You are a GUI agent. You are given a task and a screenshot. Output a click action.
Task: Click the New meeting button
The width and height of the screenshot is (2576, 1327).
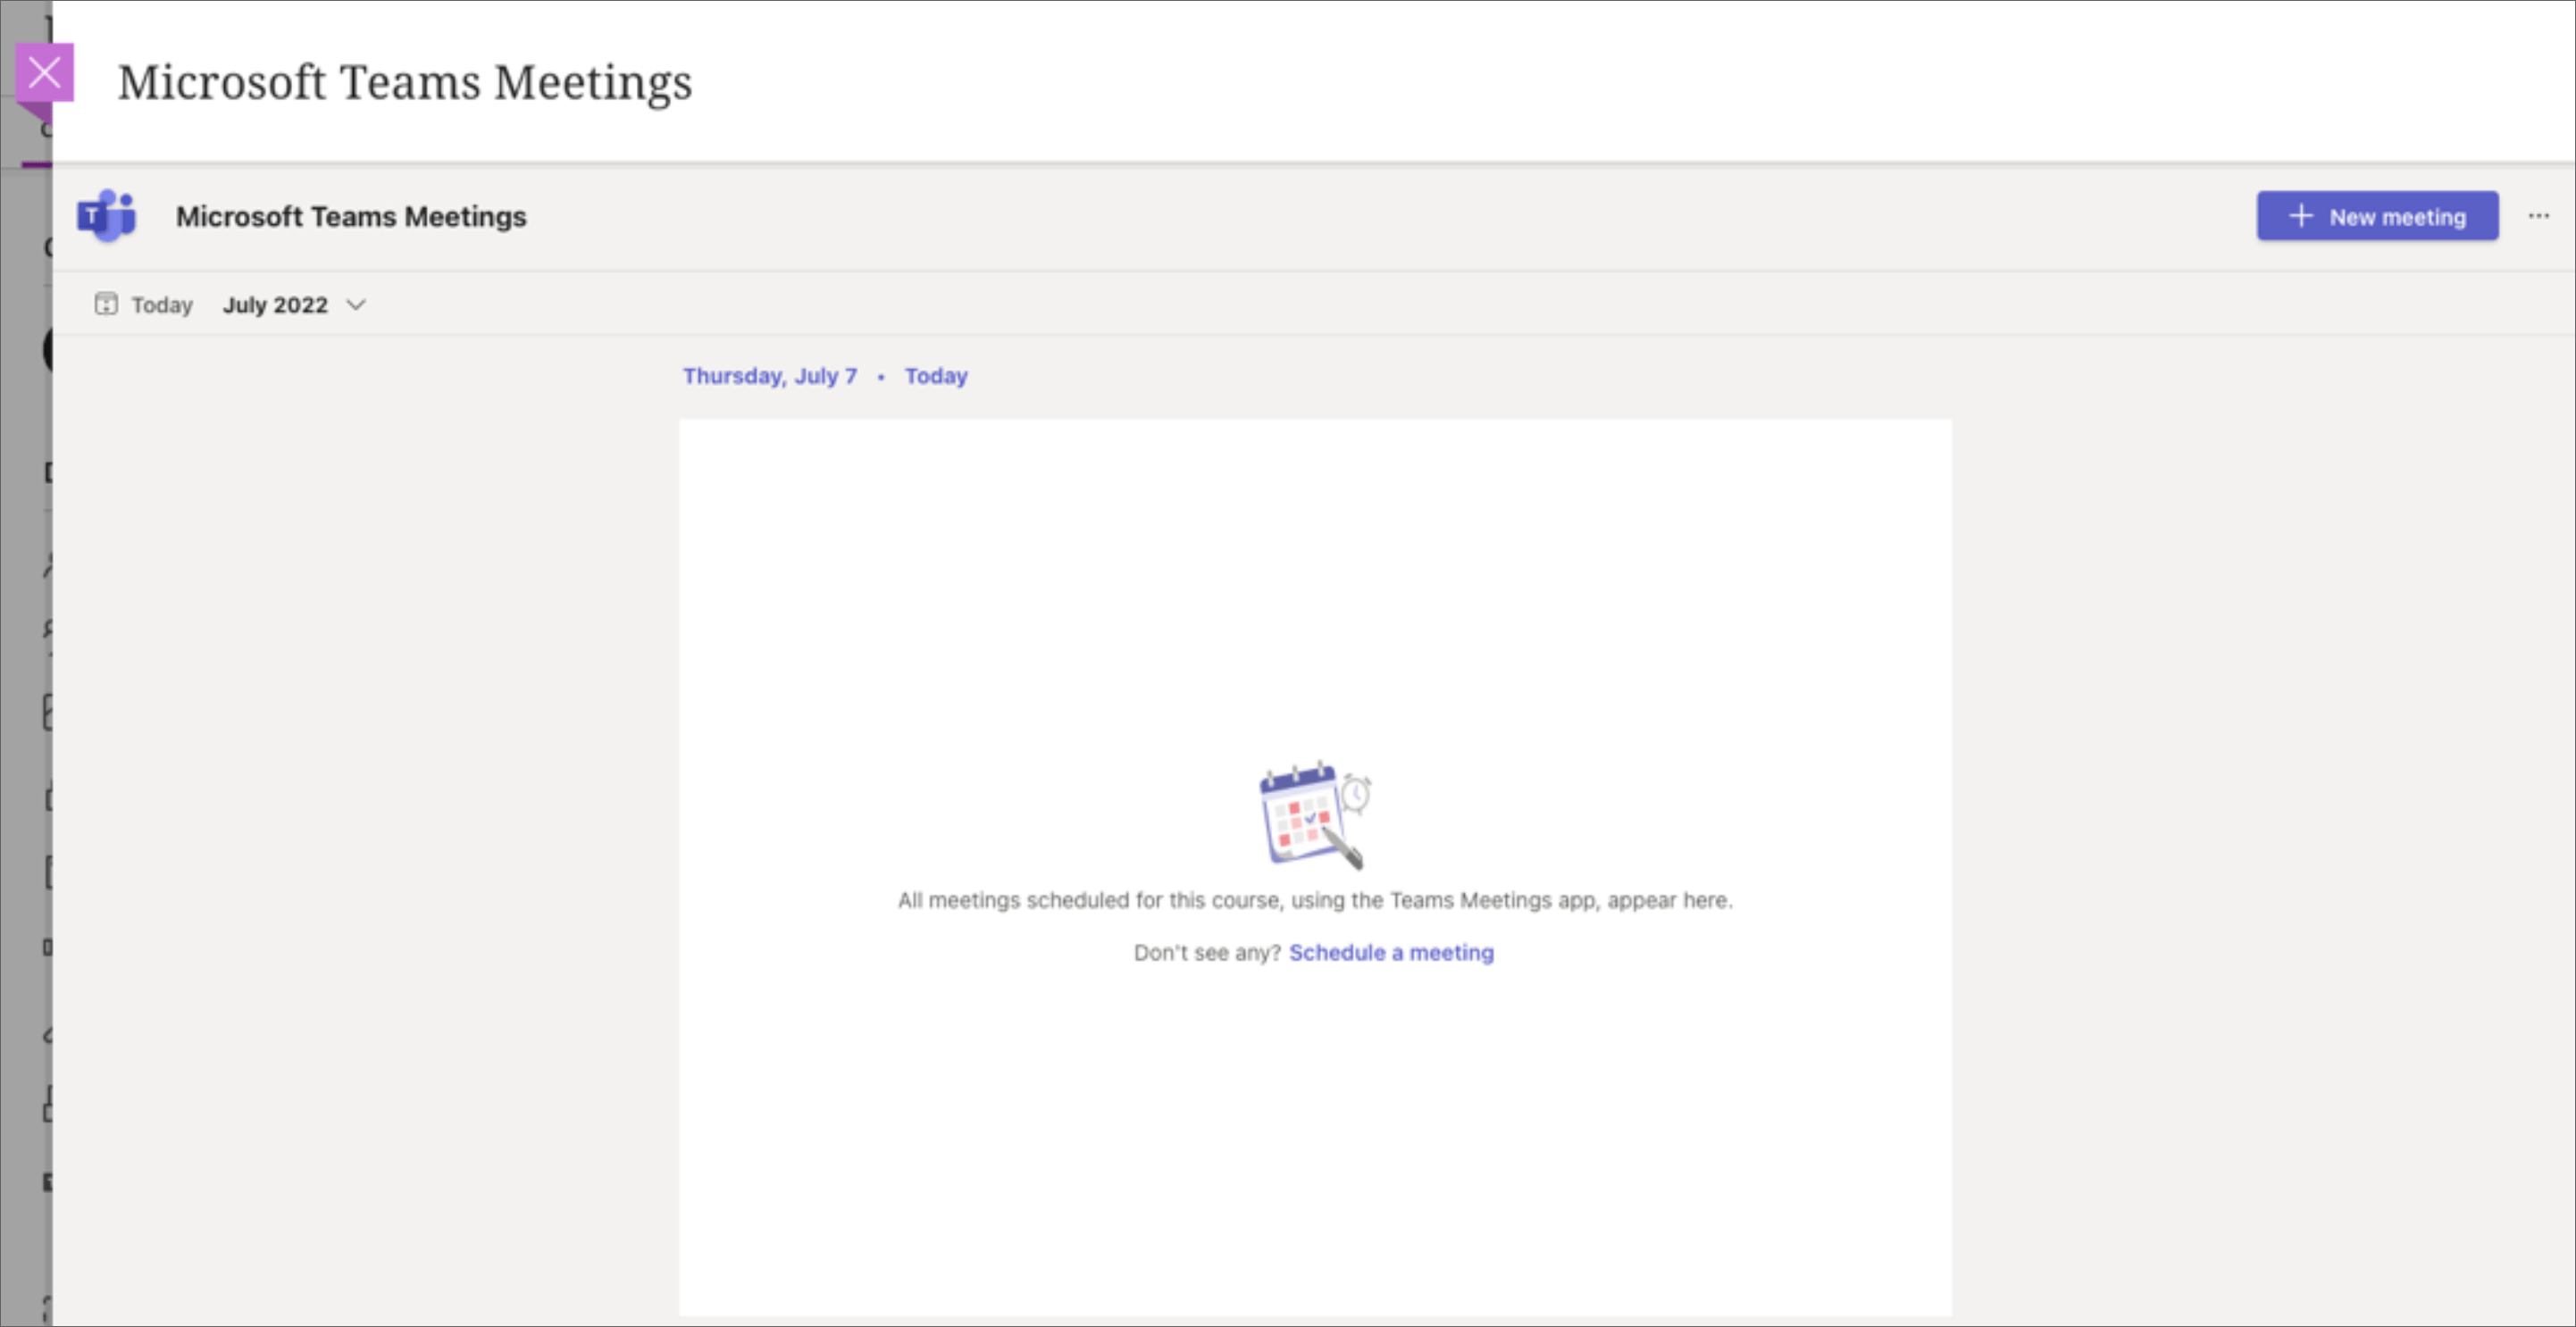(x=2378, y=216)
